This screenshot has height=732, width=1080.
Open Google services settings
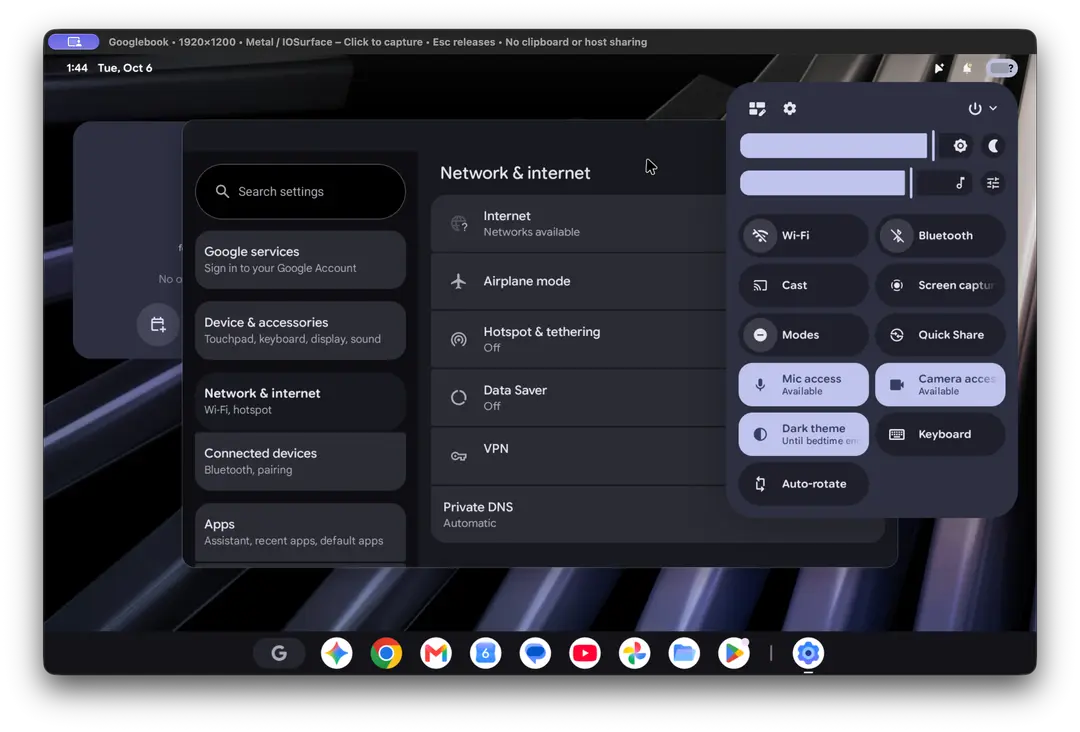click(x=300, y=260)
